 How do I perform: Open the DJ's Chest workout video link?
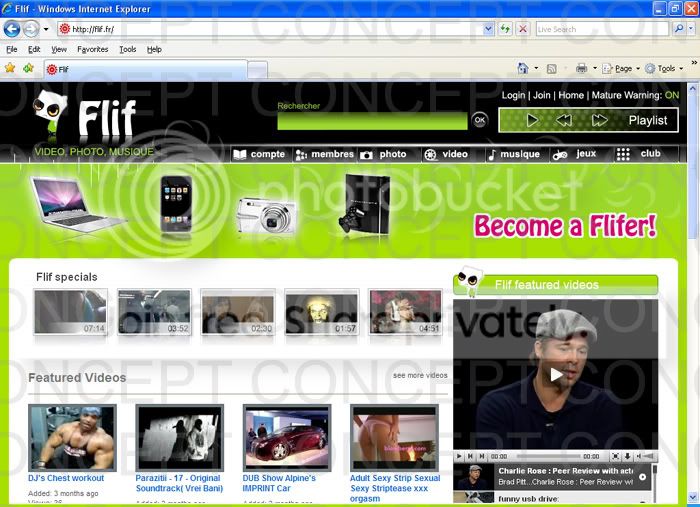[x=66, y=478]
